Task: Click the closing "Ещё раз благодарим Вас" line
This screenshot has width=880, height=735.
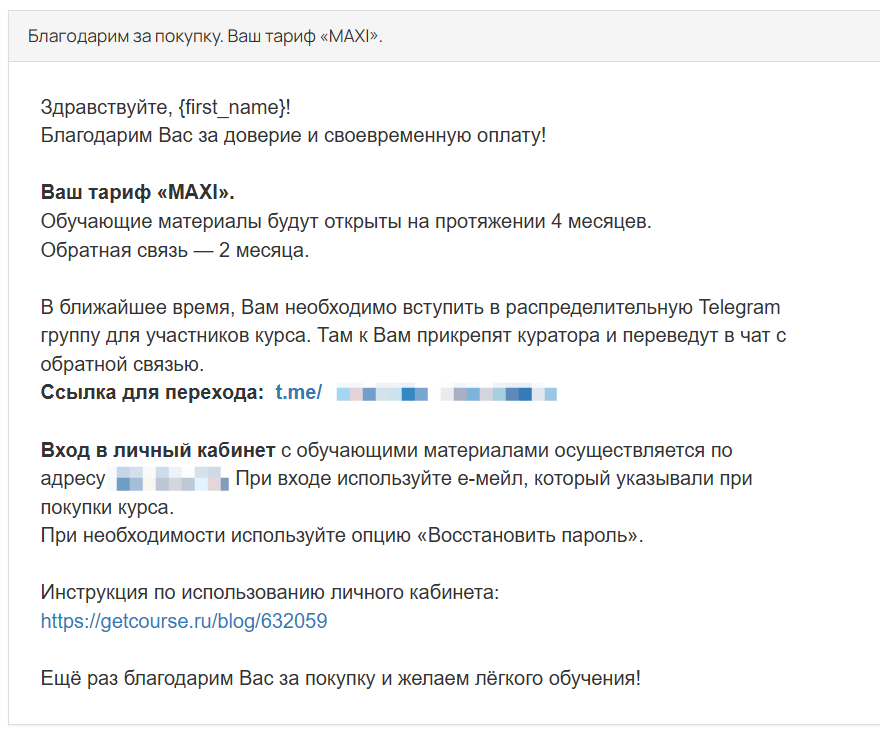Action: click(x=340, y=678)
